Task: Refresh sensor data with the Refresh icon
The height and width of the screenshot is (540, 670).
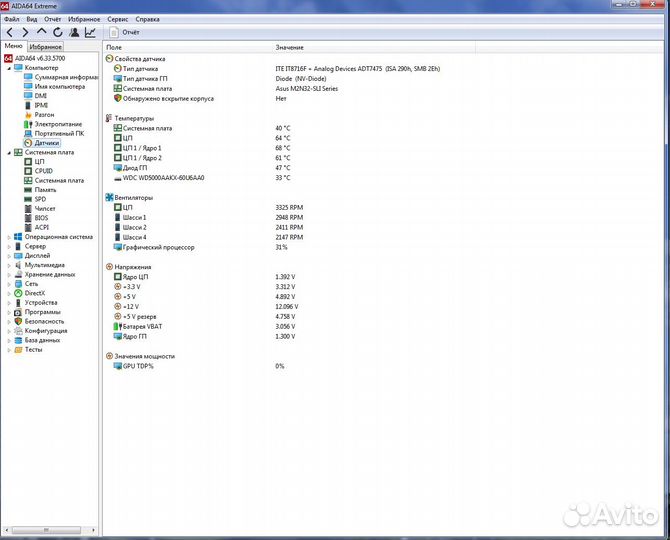Action: 57,32
